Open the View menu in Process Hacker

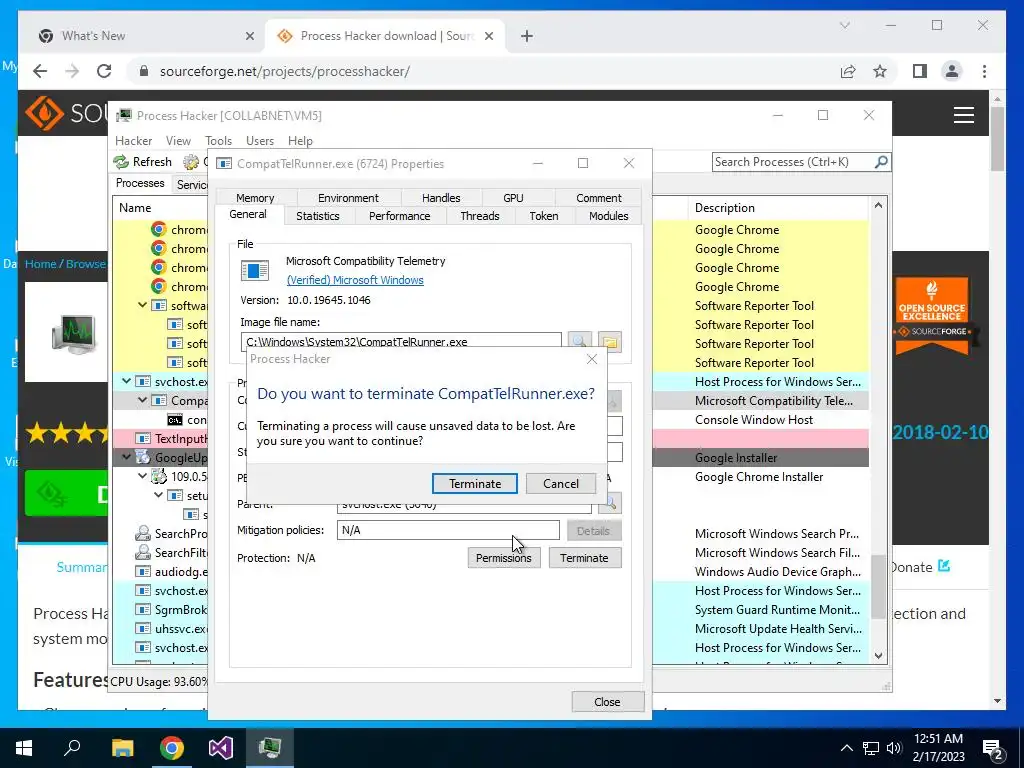pyautogui.click(x=178, y=140)
